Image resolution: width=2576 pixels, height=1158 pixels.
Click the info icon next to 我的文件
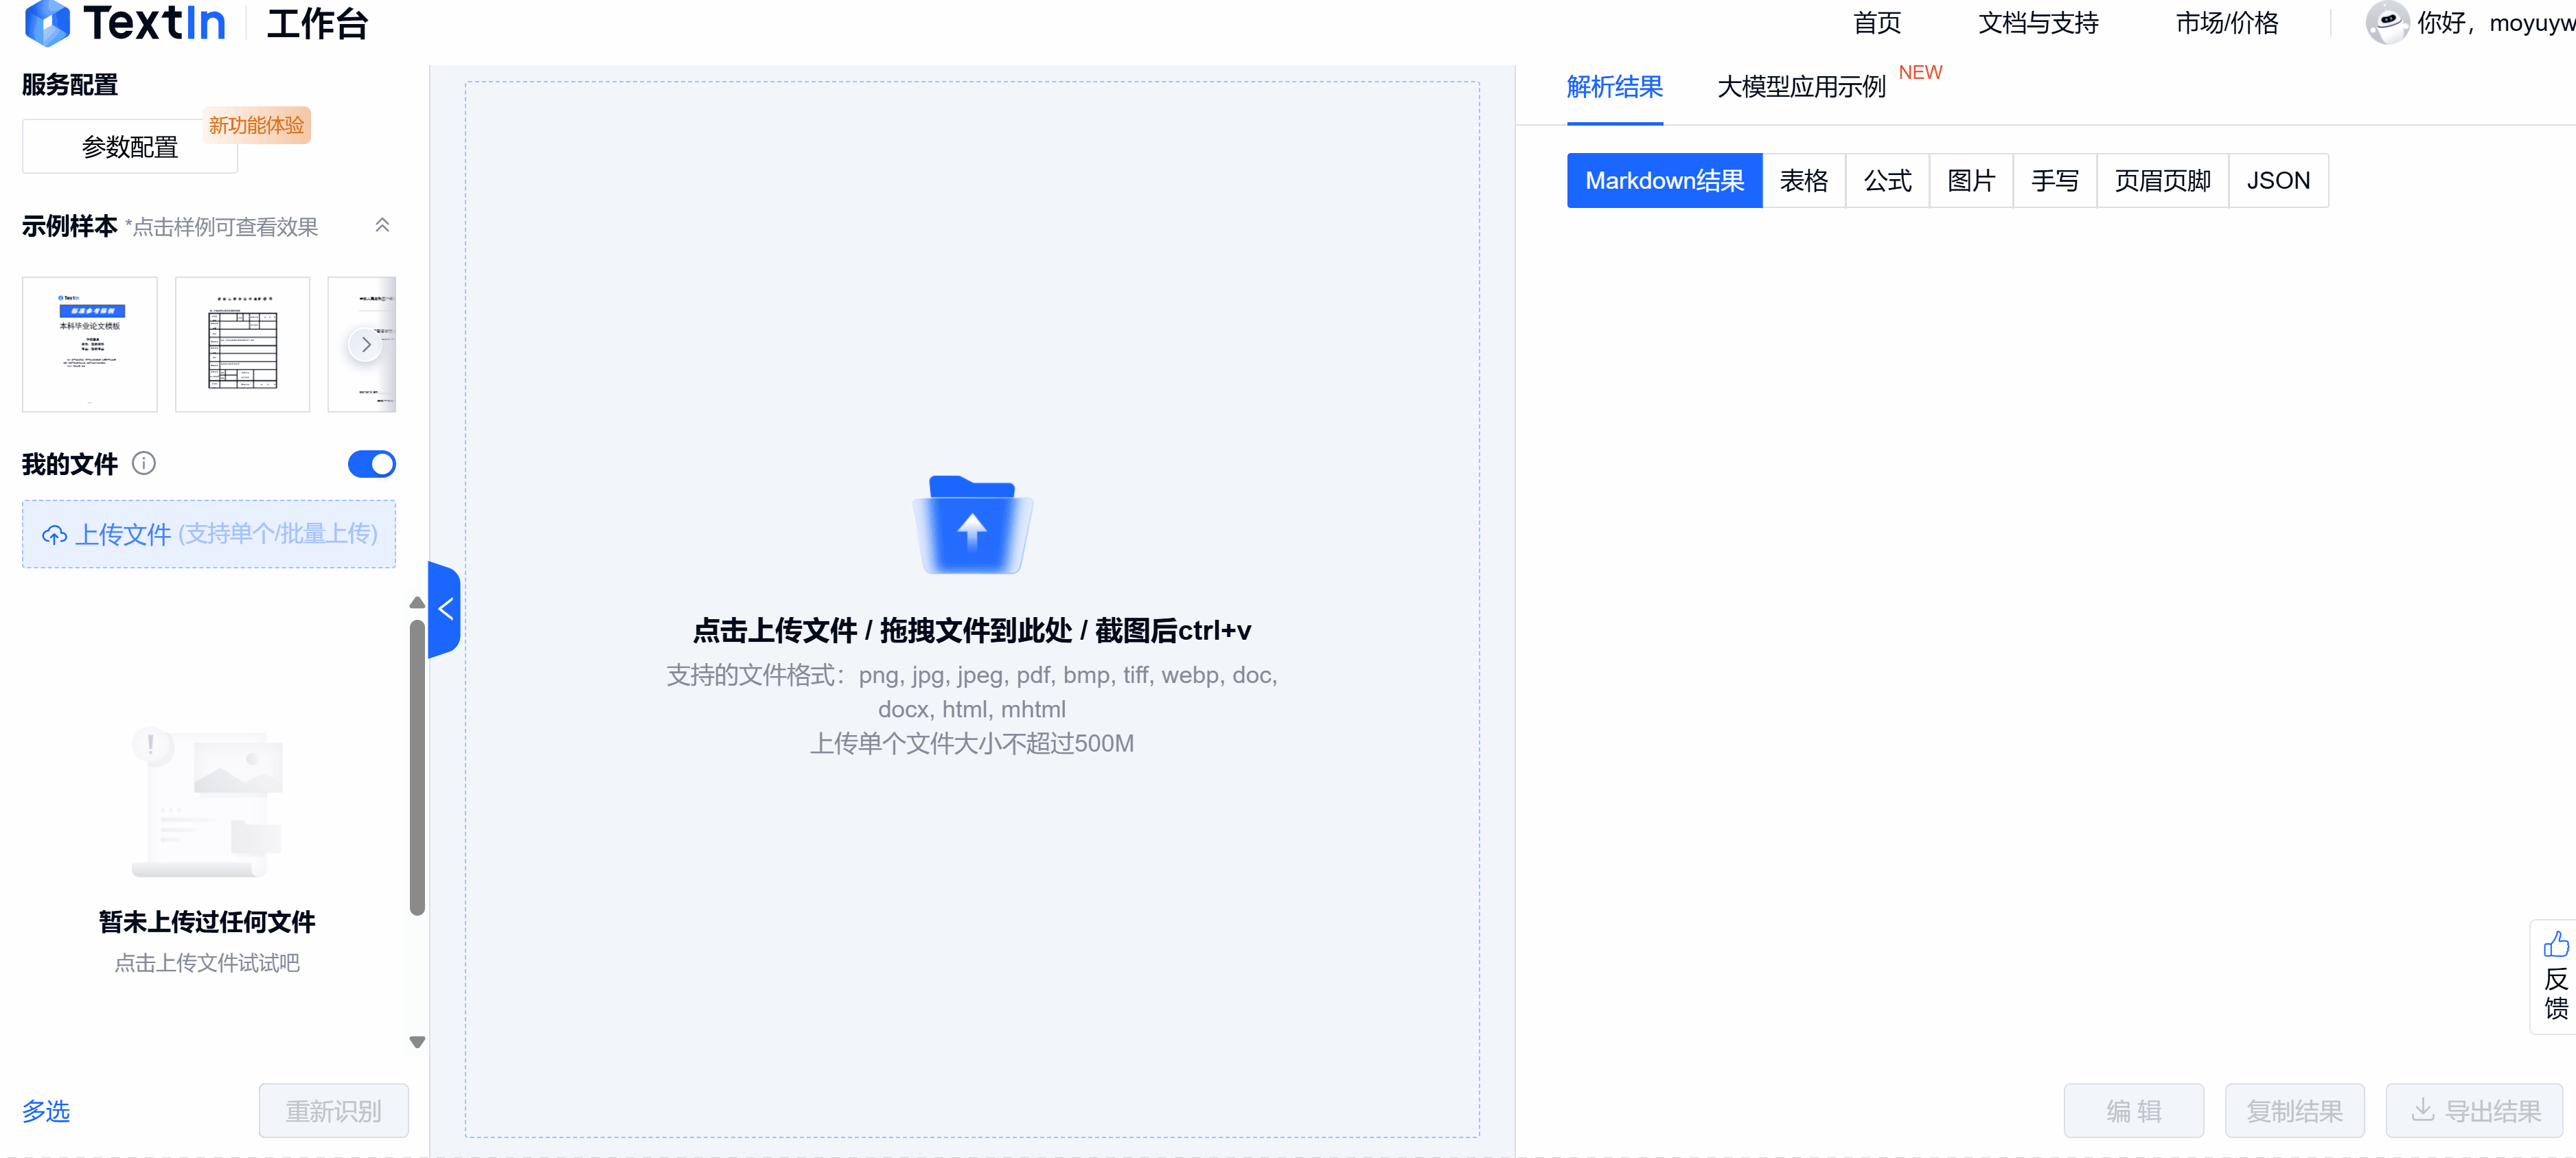click(x=146, y=463)
